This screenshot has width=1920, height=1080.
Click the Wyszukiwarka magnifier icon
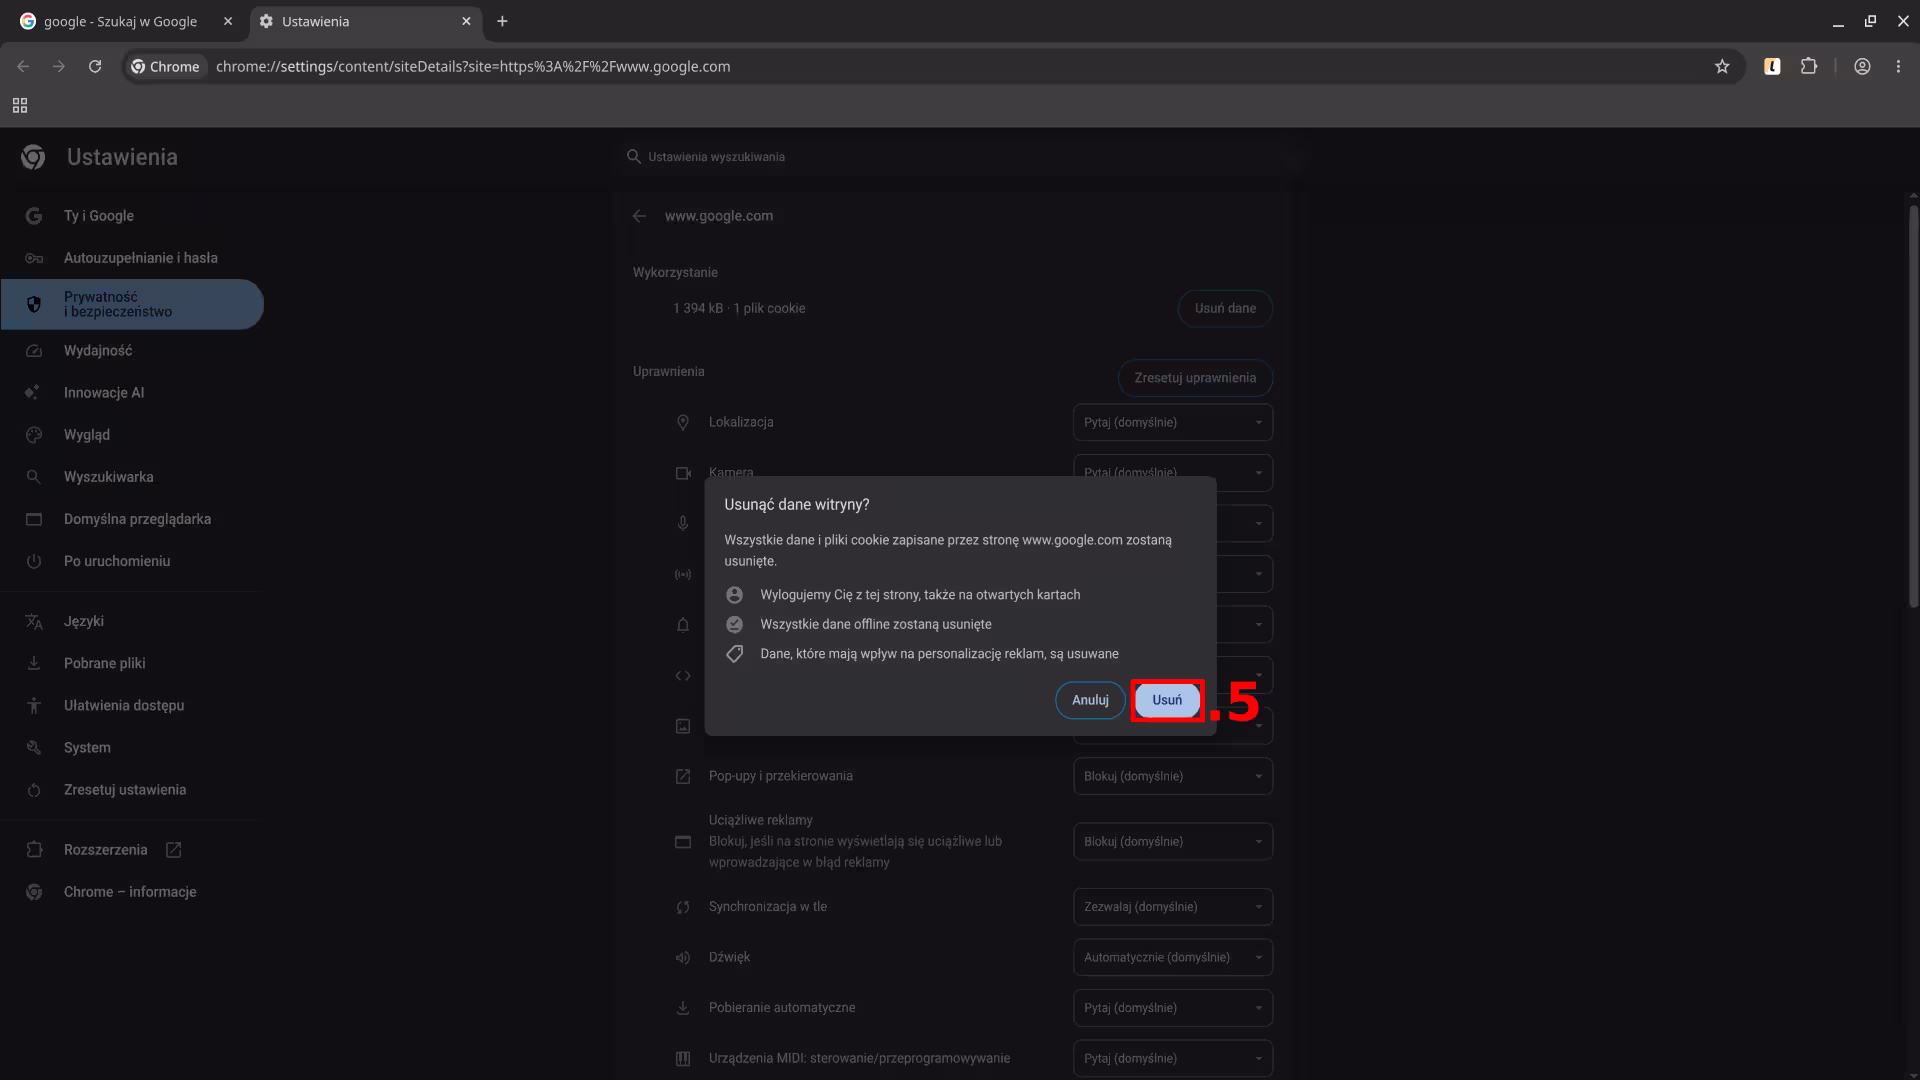33,477
